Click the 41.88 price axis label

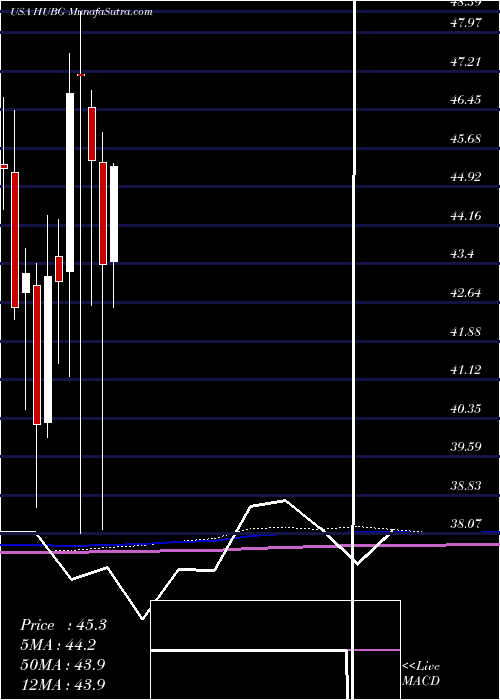tap(466, 332)
